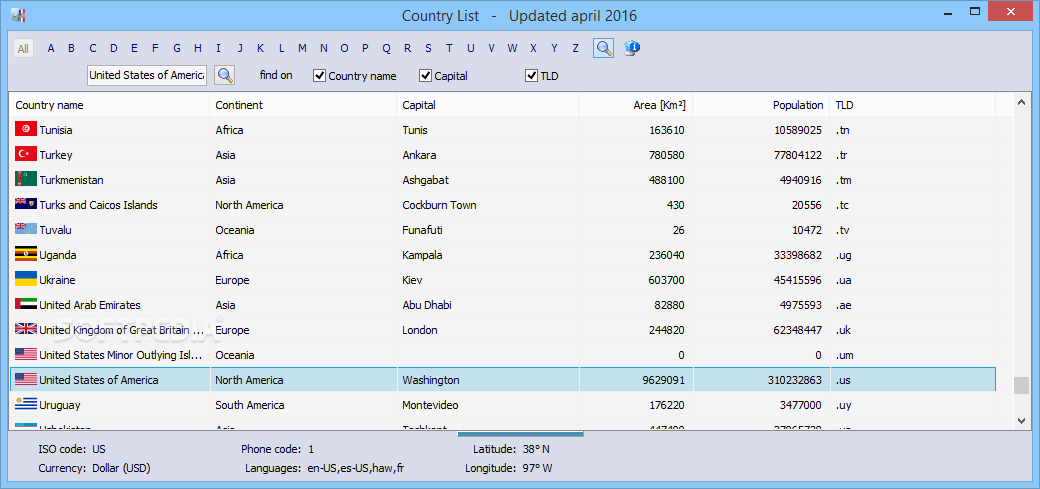Image resolution: width=1040 pixels, height=489 pixels.
Task: Click the United States of America flag
Action: click(x=25, y=380)
